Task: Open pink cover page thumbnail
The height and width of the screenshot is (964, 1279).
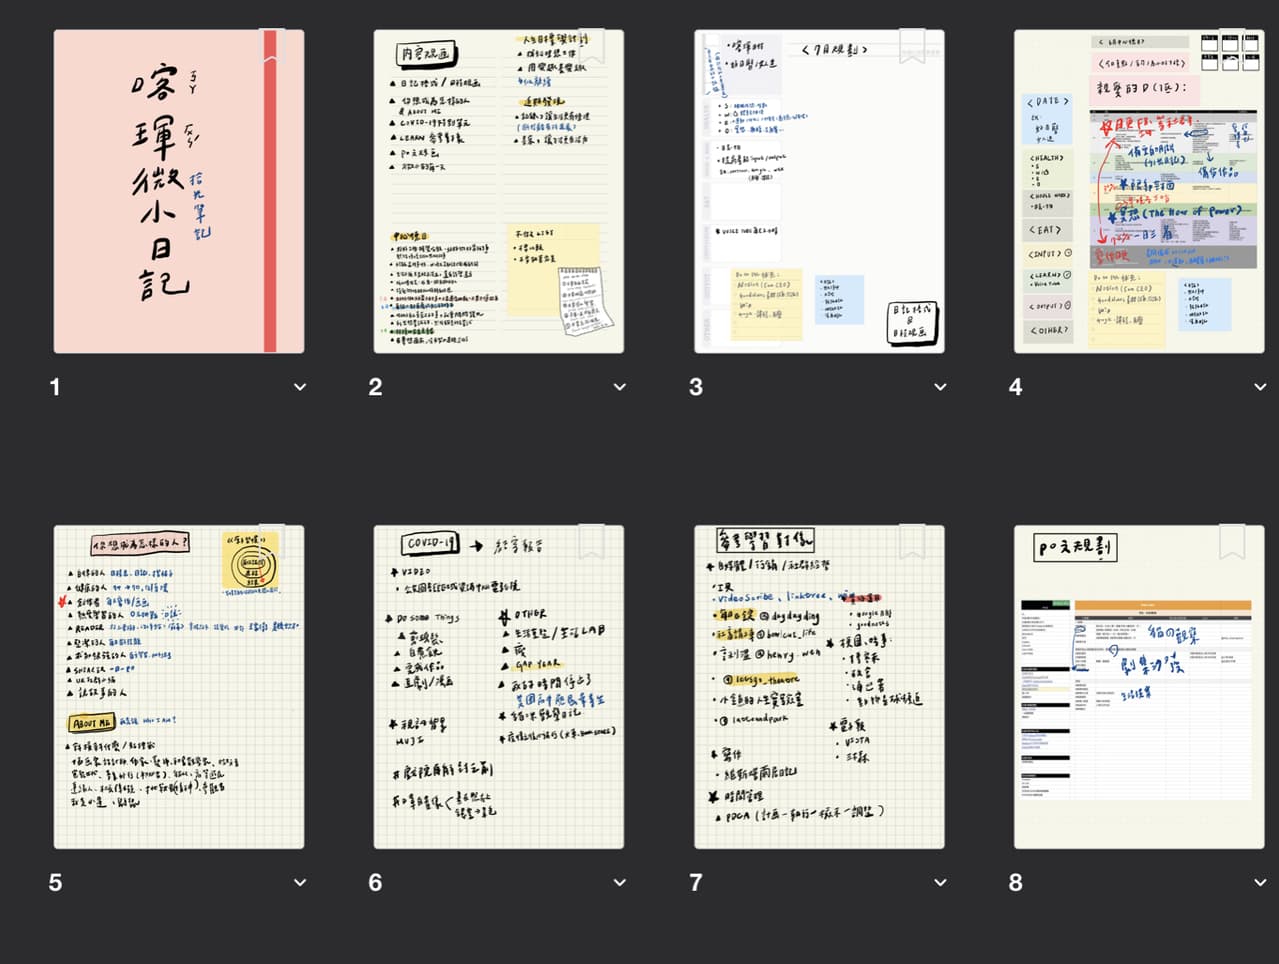Action: pyautogui.click(x=179, y=191)
